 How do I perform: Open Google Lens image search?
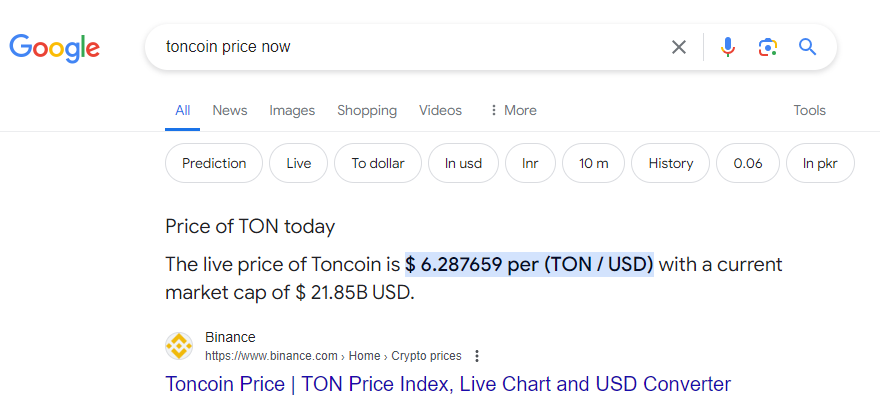(x=768, y=47)
